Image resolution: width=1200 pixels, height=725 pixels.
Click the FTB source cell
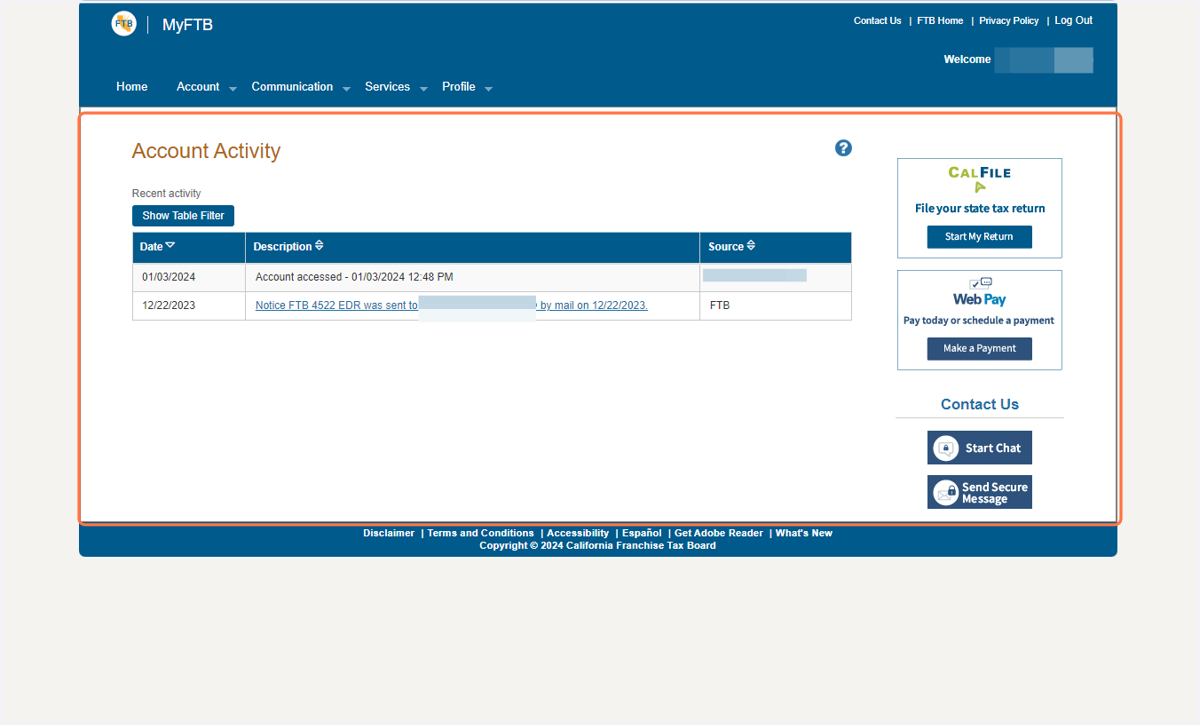tap(775, 306)
